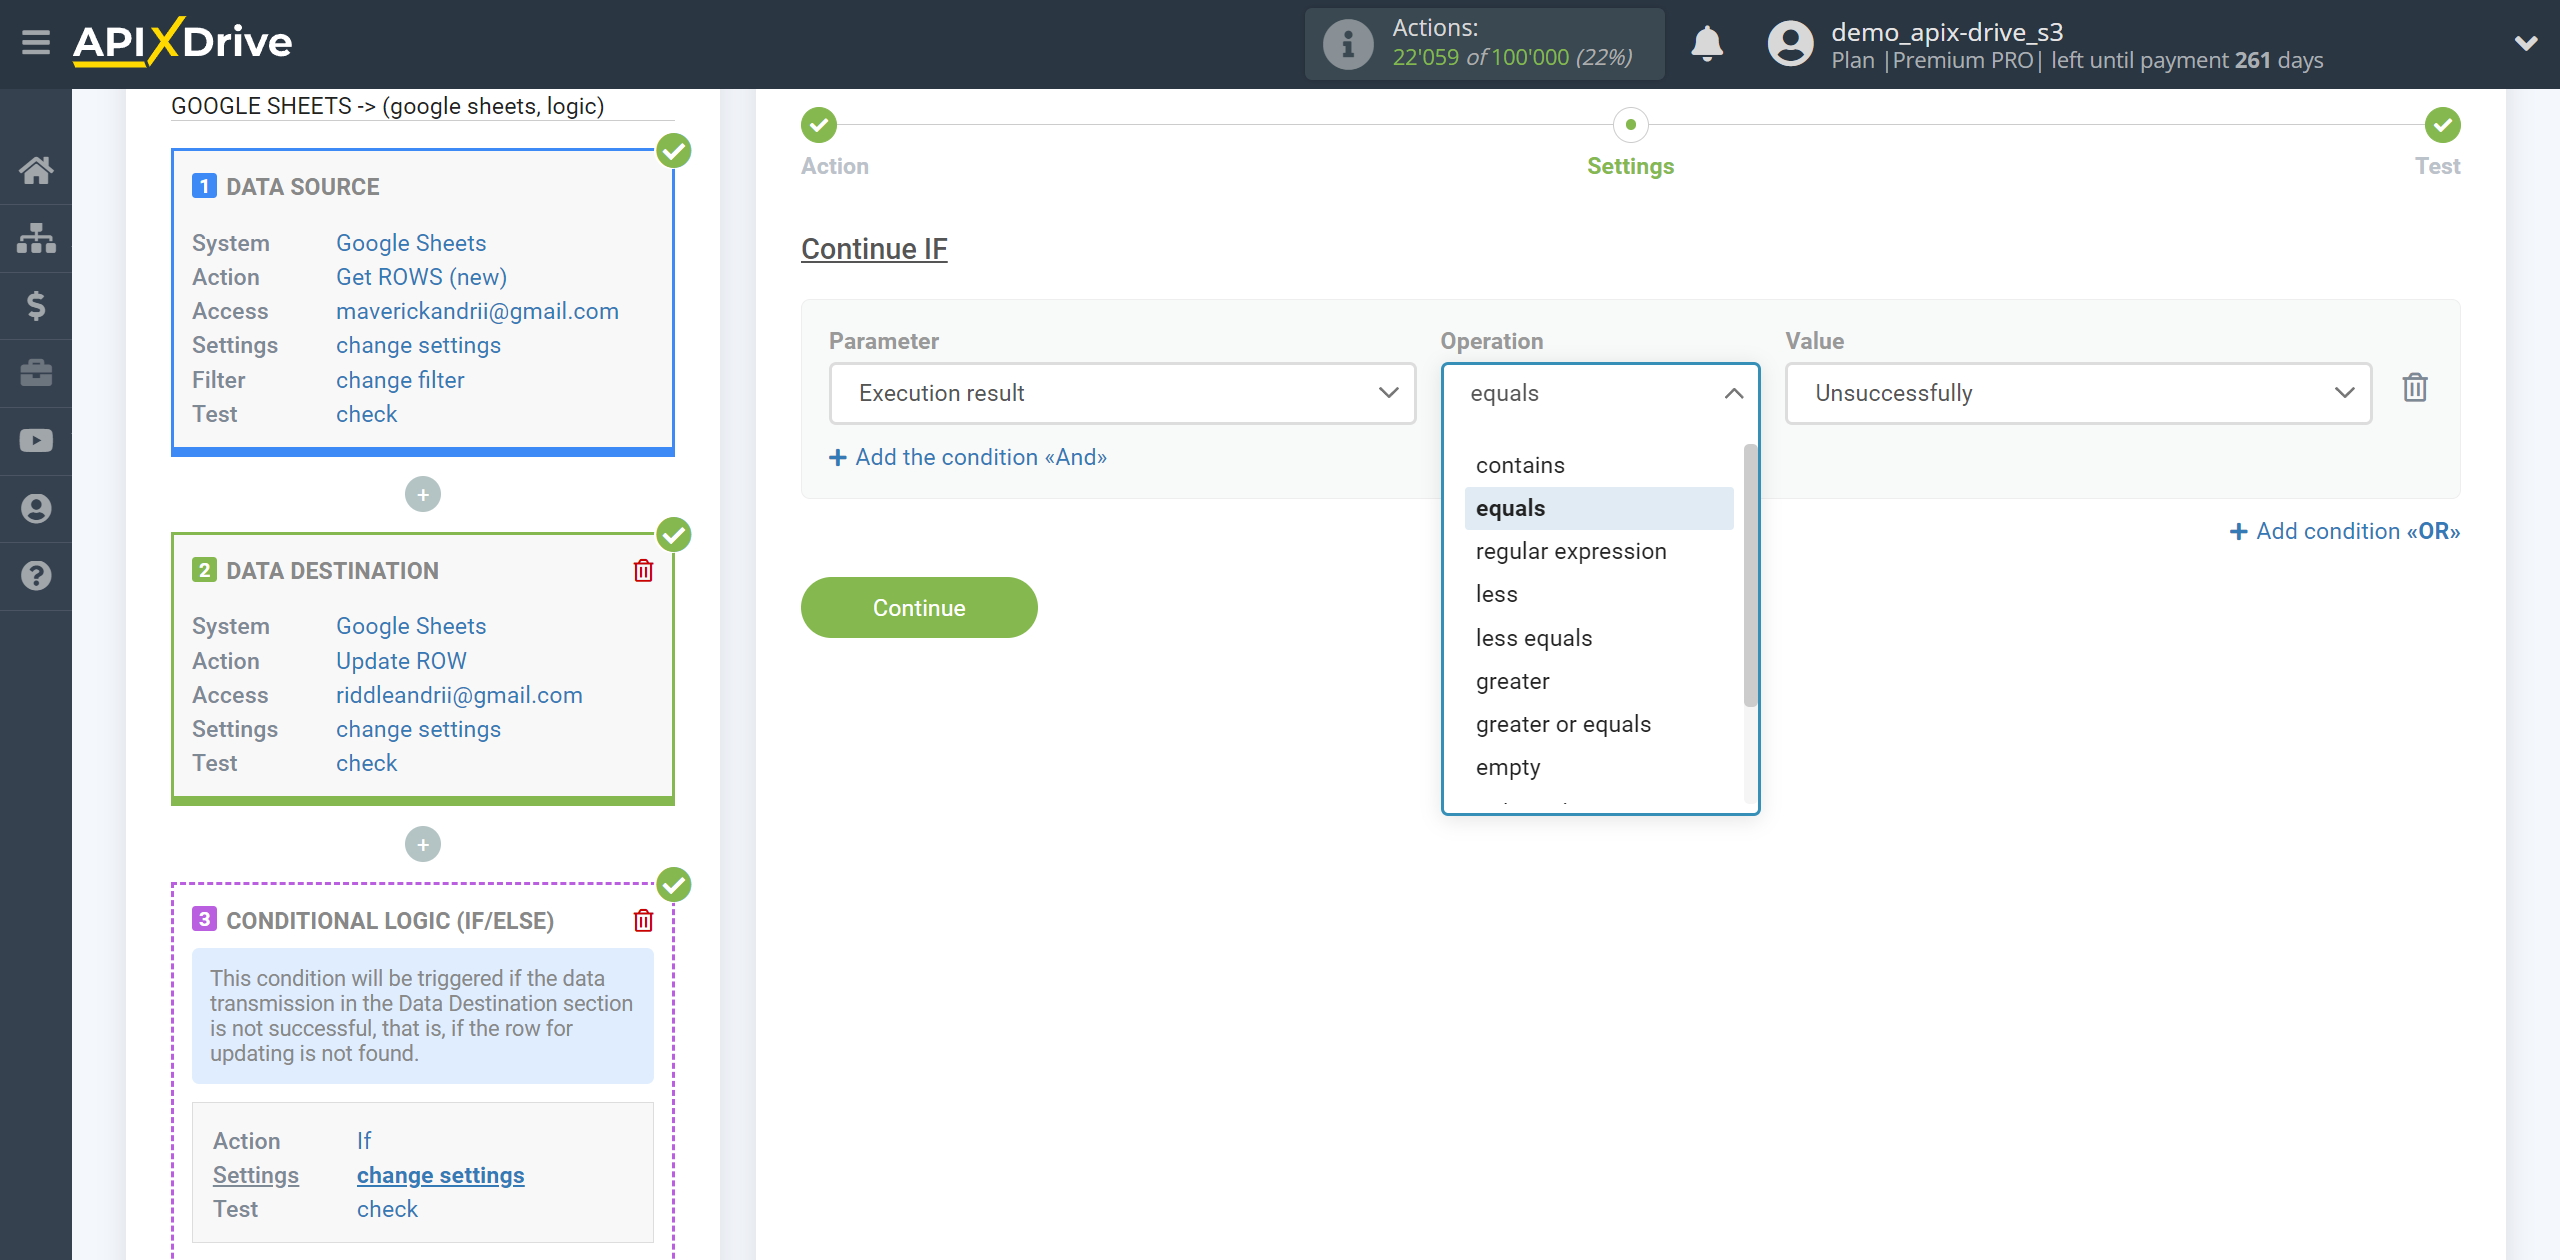This screenshot has height=1260, width=2560.
Task: Click the Continue button to proceed
Action: [x=919, y=607]
